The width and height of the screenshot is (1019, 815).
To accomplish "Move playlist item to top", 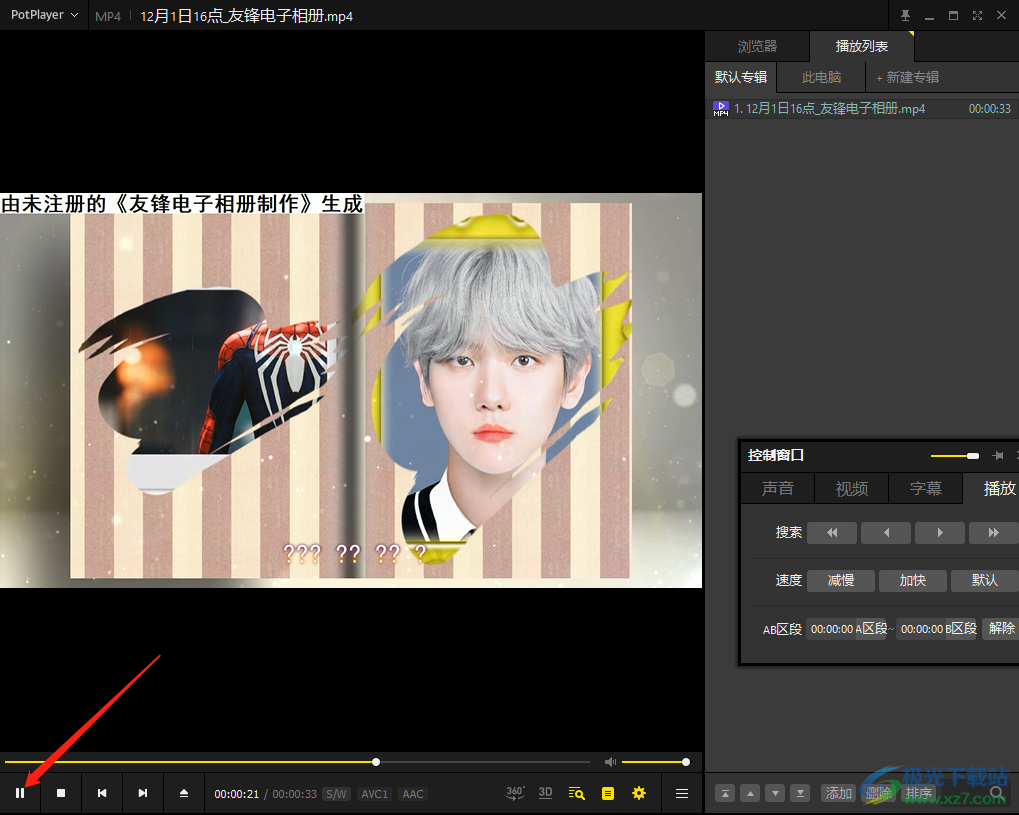I will (x=725, y=794).
